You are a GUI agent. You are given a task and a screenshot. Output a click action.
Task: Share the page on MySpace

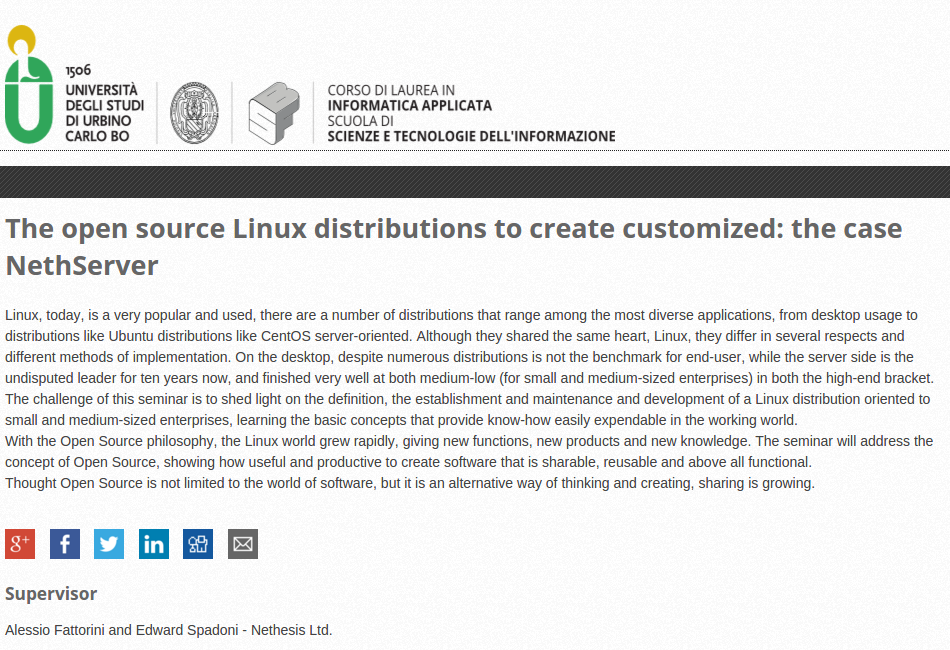[x=198, y=543]
